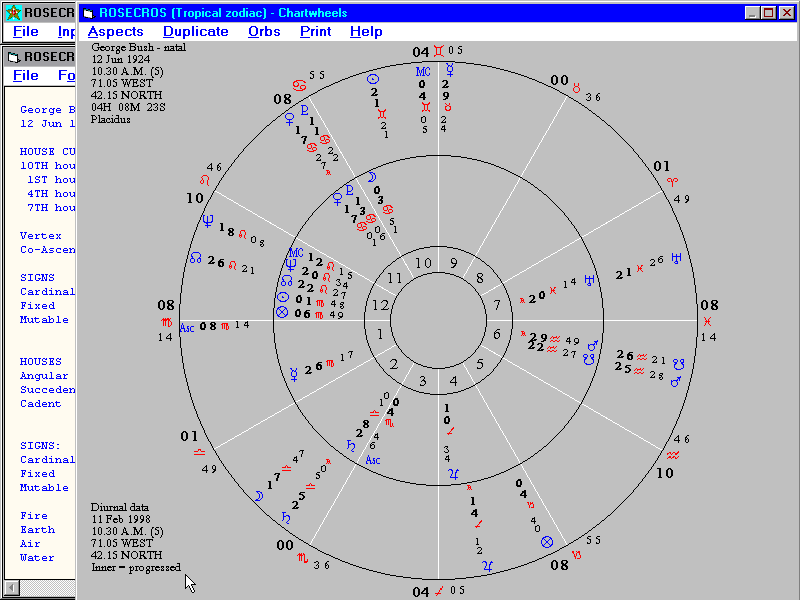Click the green star ROSECROS icon

point(11,12)
